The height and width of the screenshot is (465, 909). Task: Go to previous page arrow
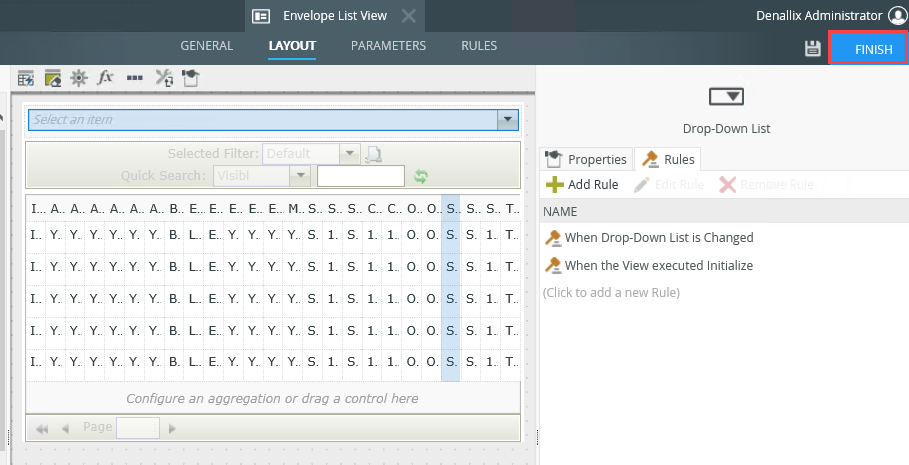65,429
